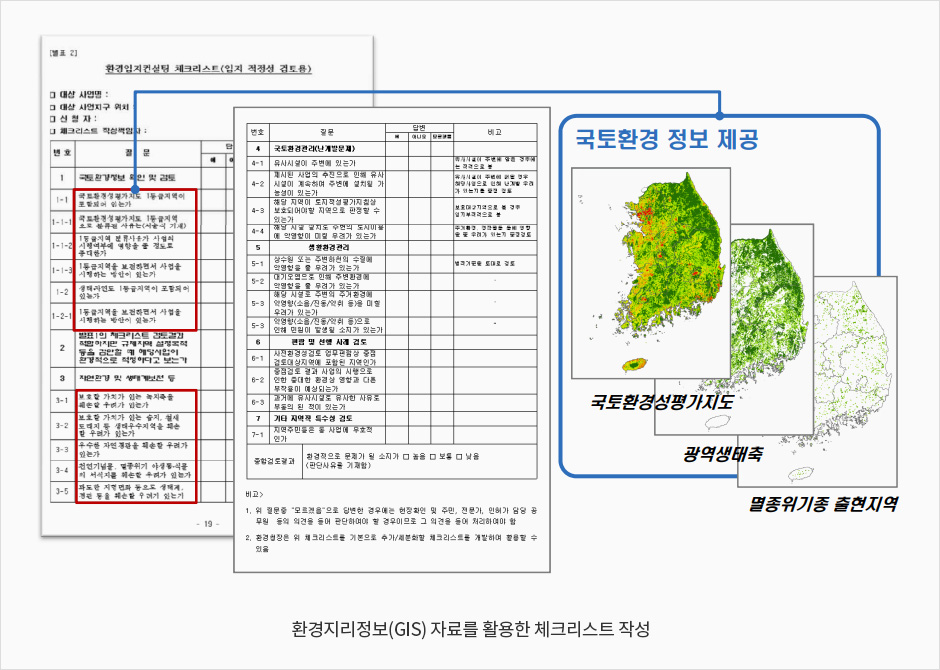The image size is (940, 670).
Task: Click the 높음 checkbox in 종합검토결과
Action: coord(406,457)
